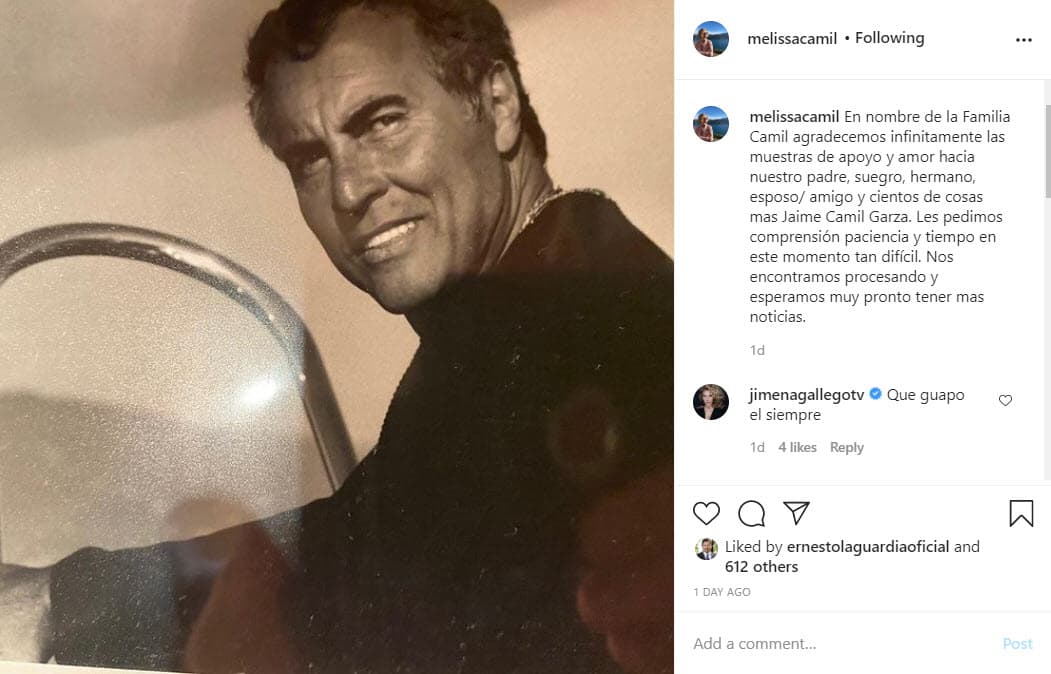Image resolution: width=1051 pixels, height=674 pixels.
Task: Click the melissacamil header profile picture
Action: point(711,39)
